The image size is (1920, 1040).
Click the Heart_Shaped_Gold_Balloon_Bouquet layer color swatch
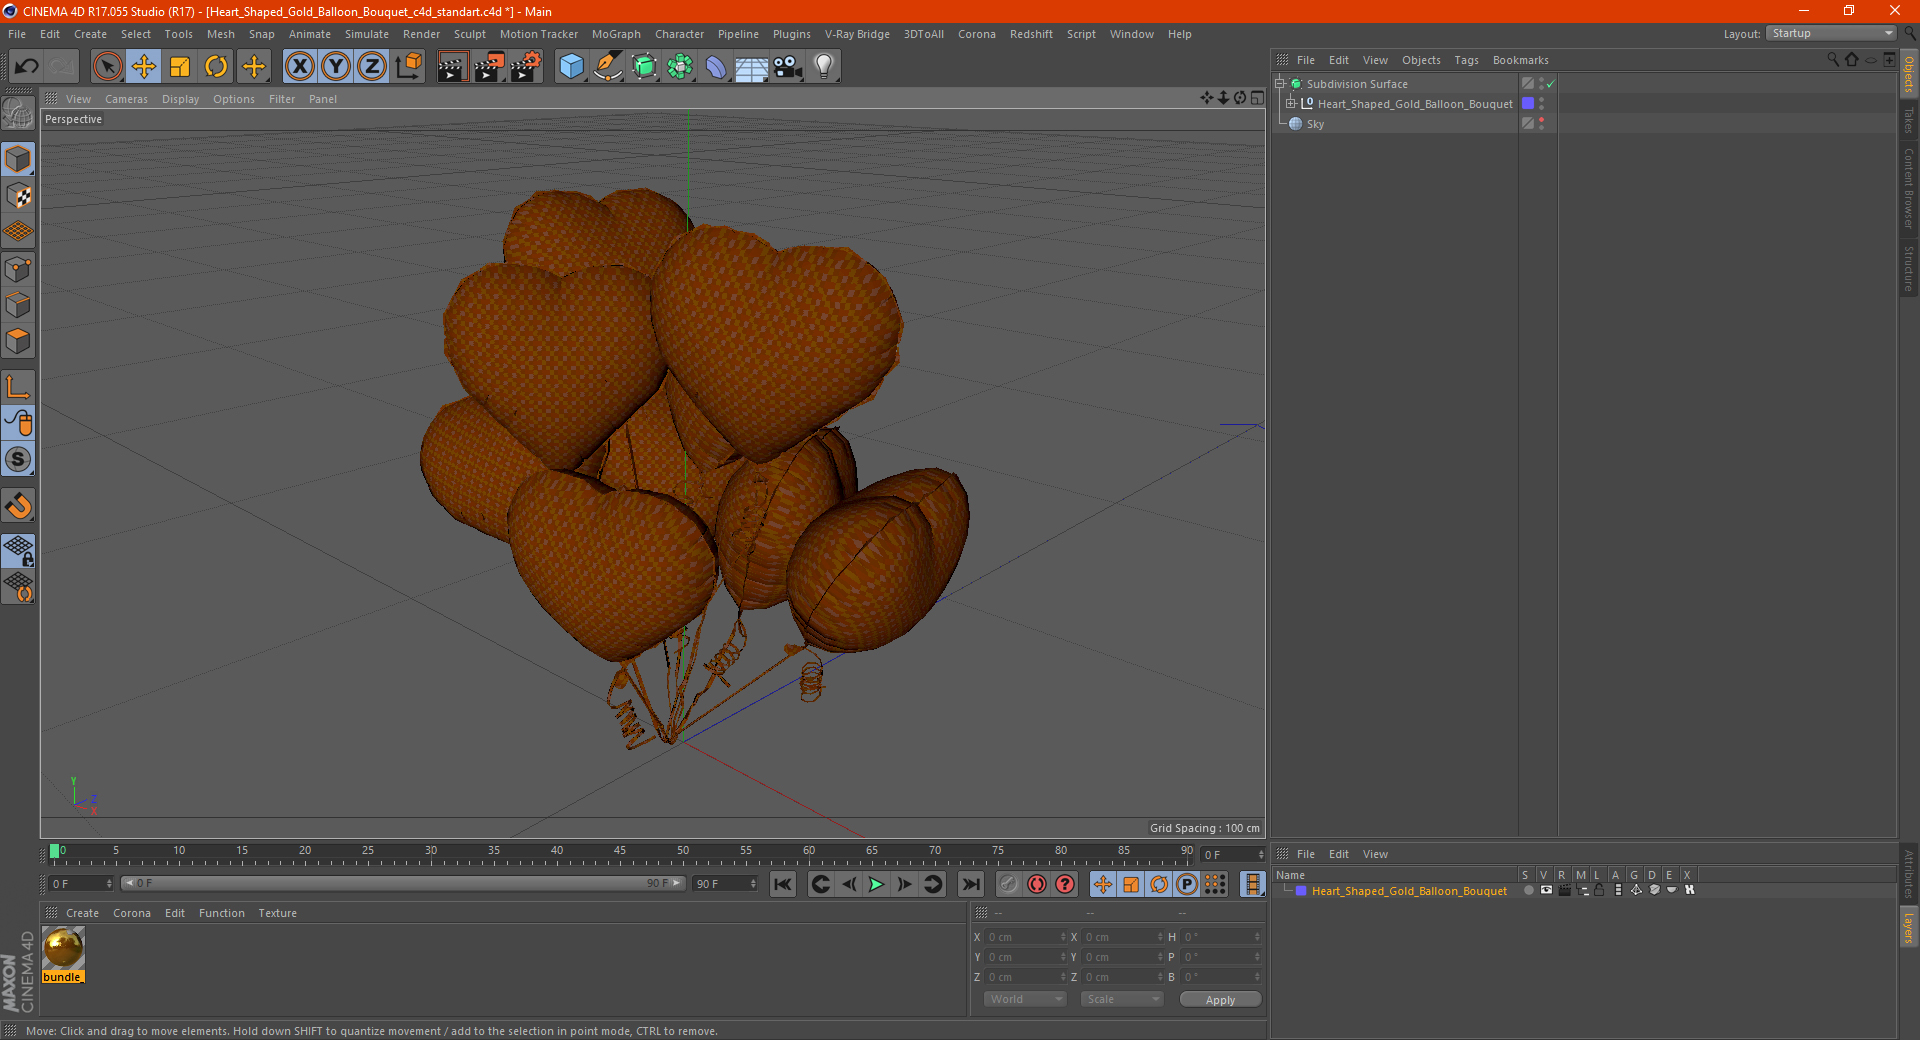click(1528, 103)
